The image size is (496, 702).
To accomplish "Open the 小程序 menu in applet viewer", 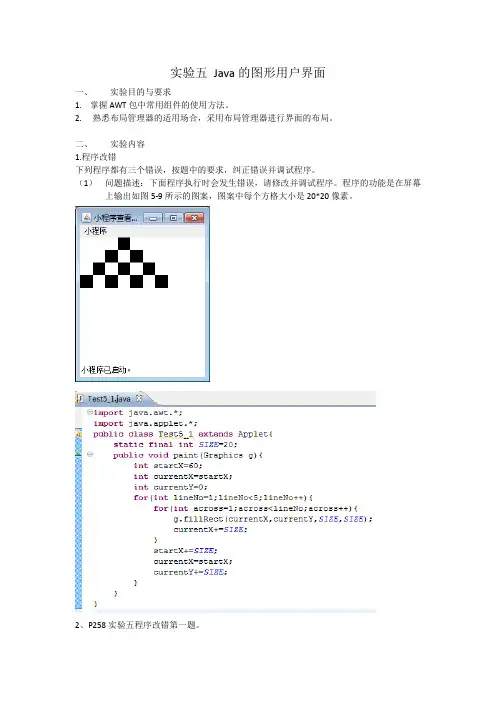I will click(95, 231).
